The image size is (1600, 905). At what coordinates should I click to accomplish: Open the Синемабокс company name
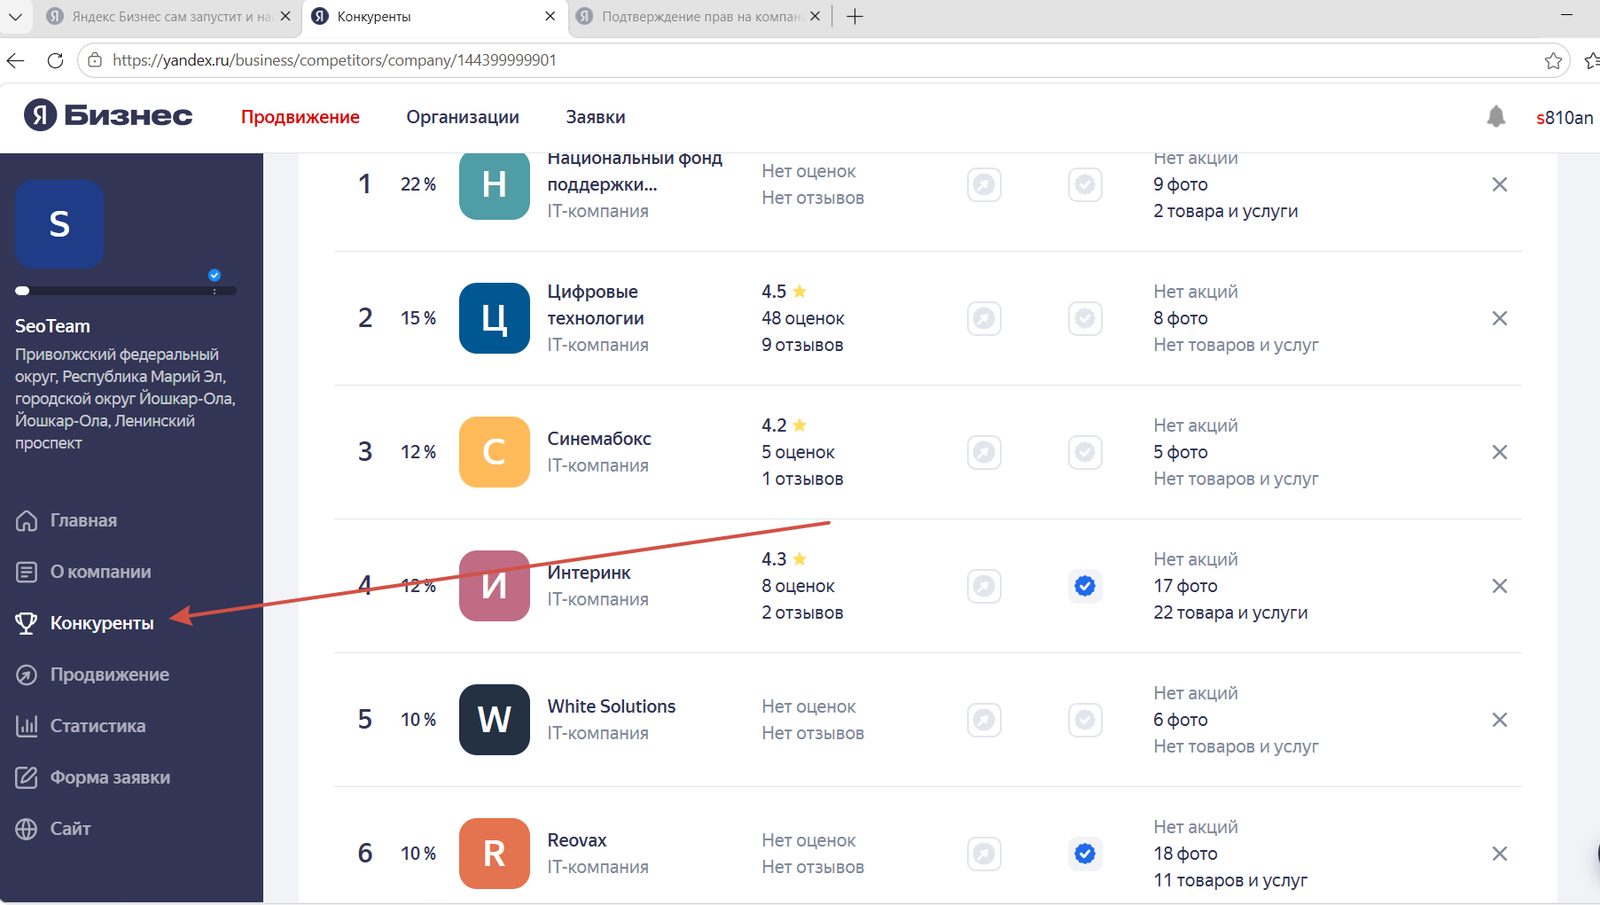(x=599, y=439)
